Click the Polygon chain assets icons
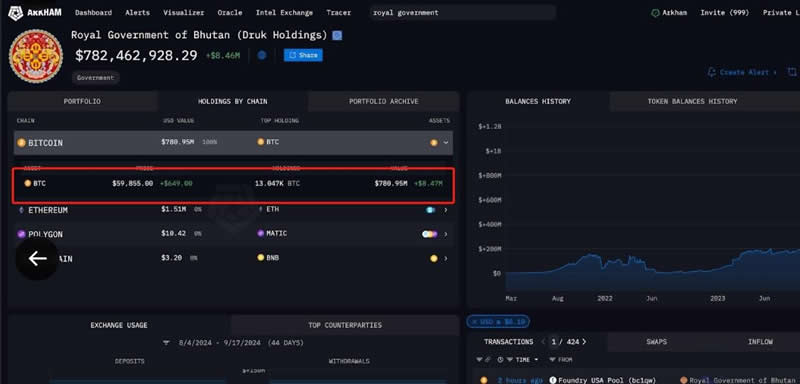This screenshot has width=800, height=384. pyautogui.click(x=430, y=234)
